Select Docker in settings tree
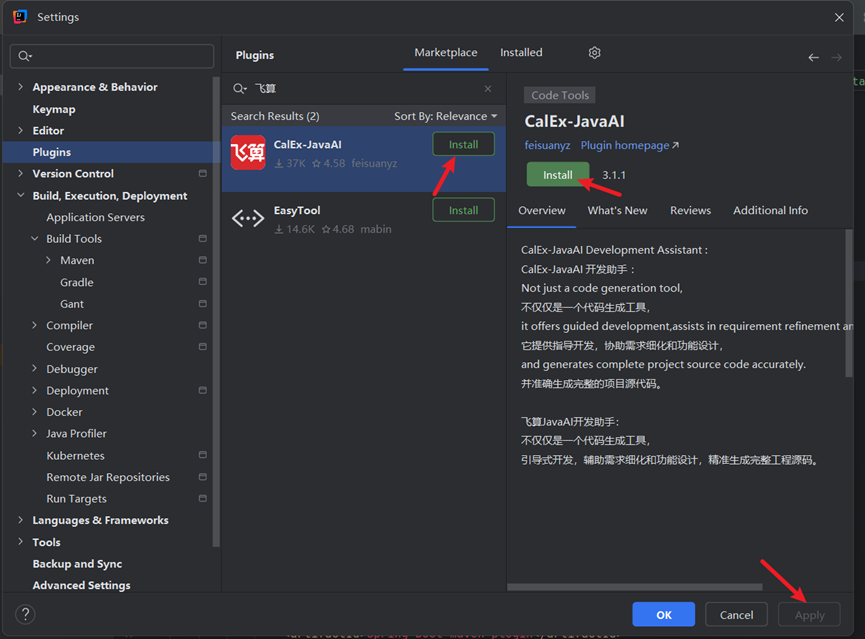This screenshot has height=639, width=865. click(64, 412)
